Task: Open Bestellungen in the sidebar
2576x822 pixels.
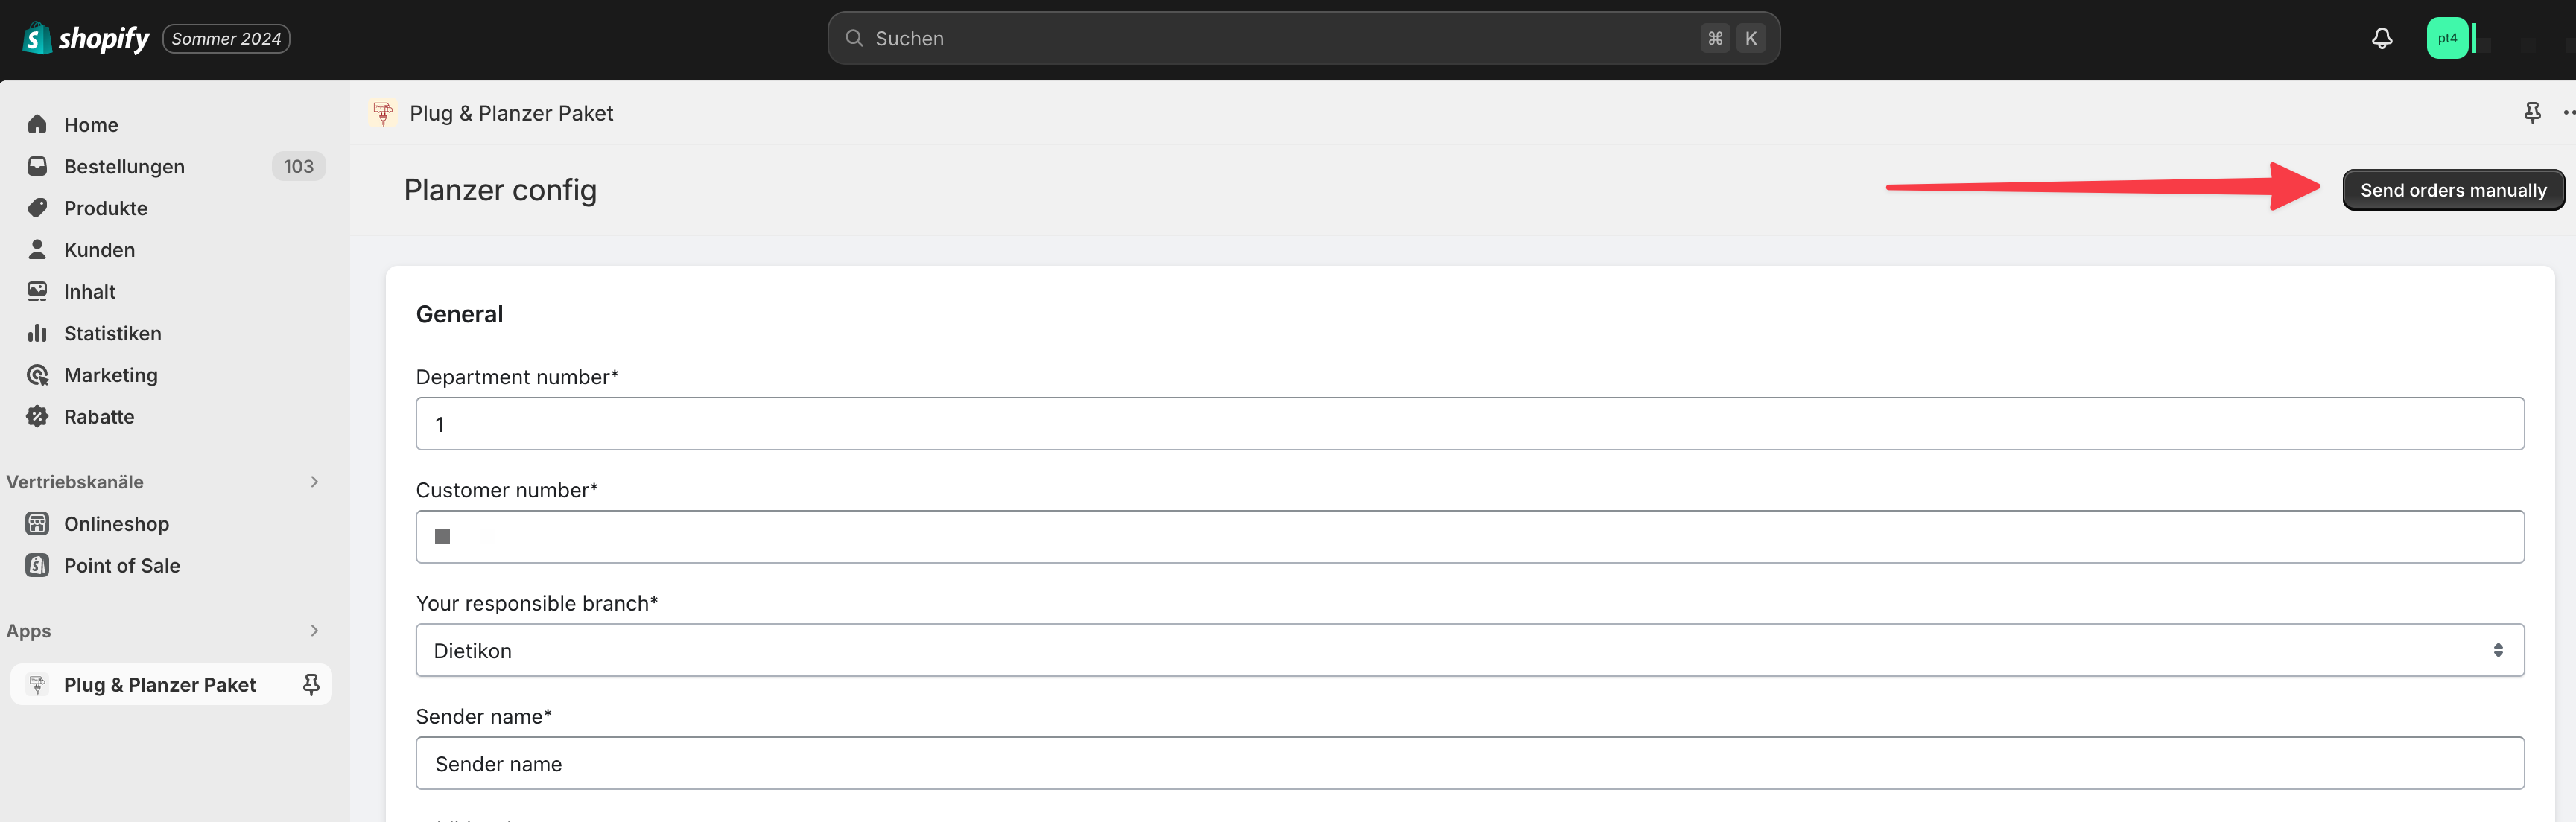Action: click(124, 166)
